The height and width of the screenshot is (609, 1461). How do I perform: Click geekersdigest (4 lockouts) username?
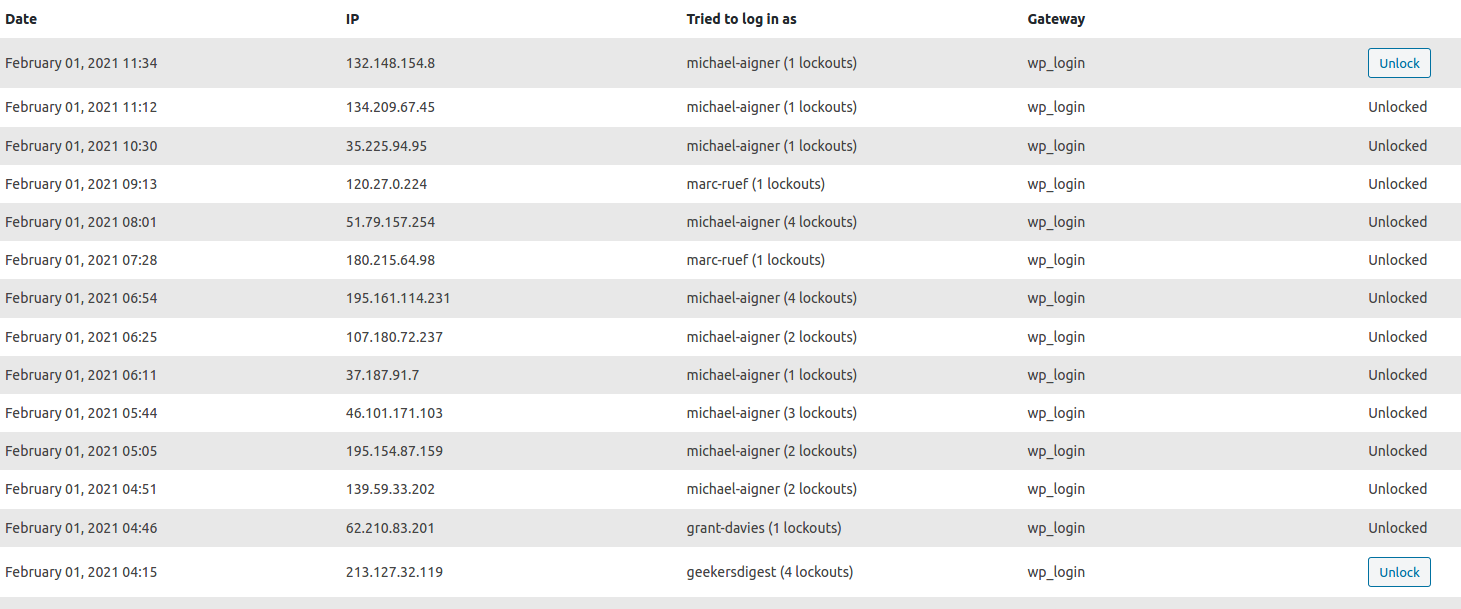(769, 572)
